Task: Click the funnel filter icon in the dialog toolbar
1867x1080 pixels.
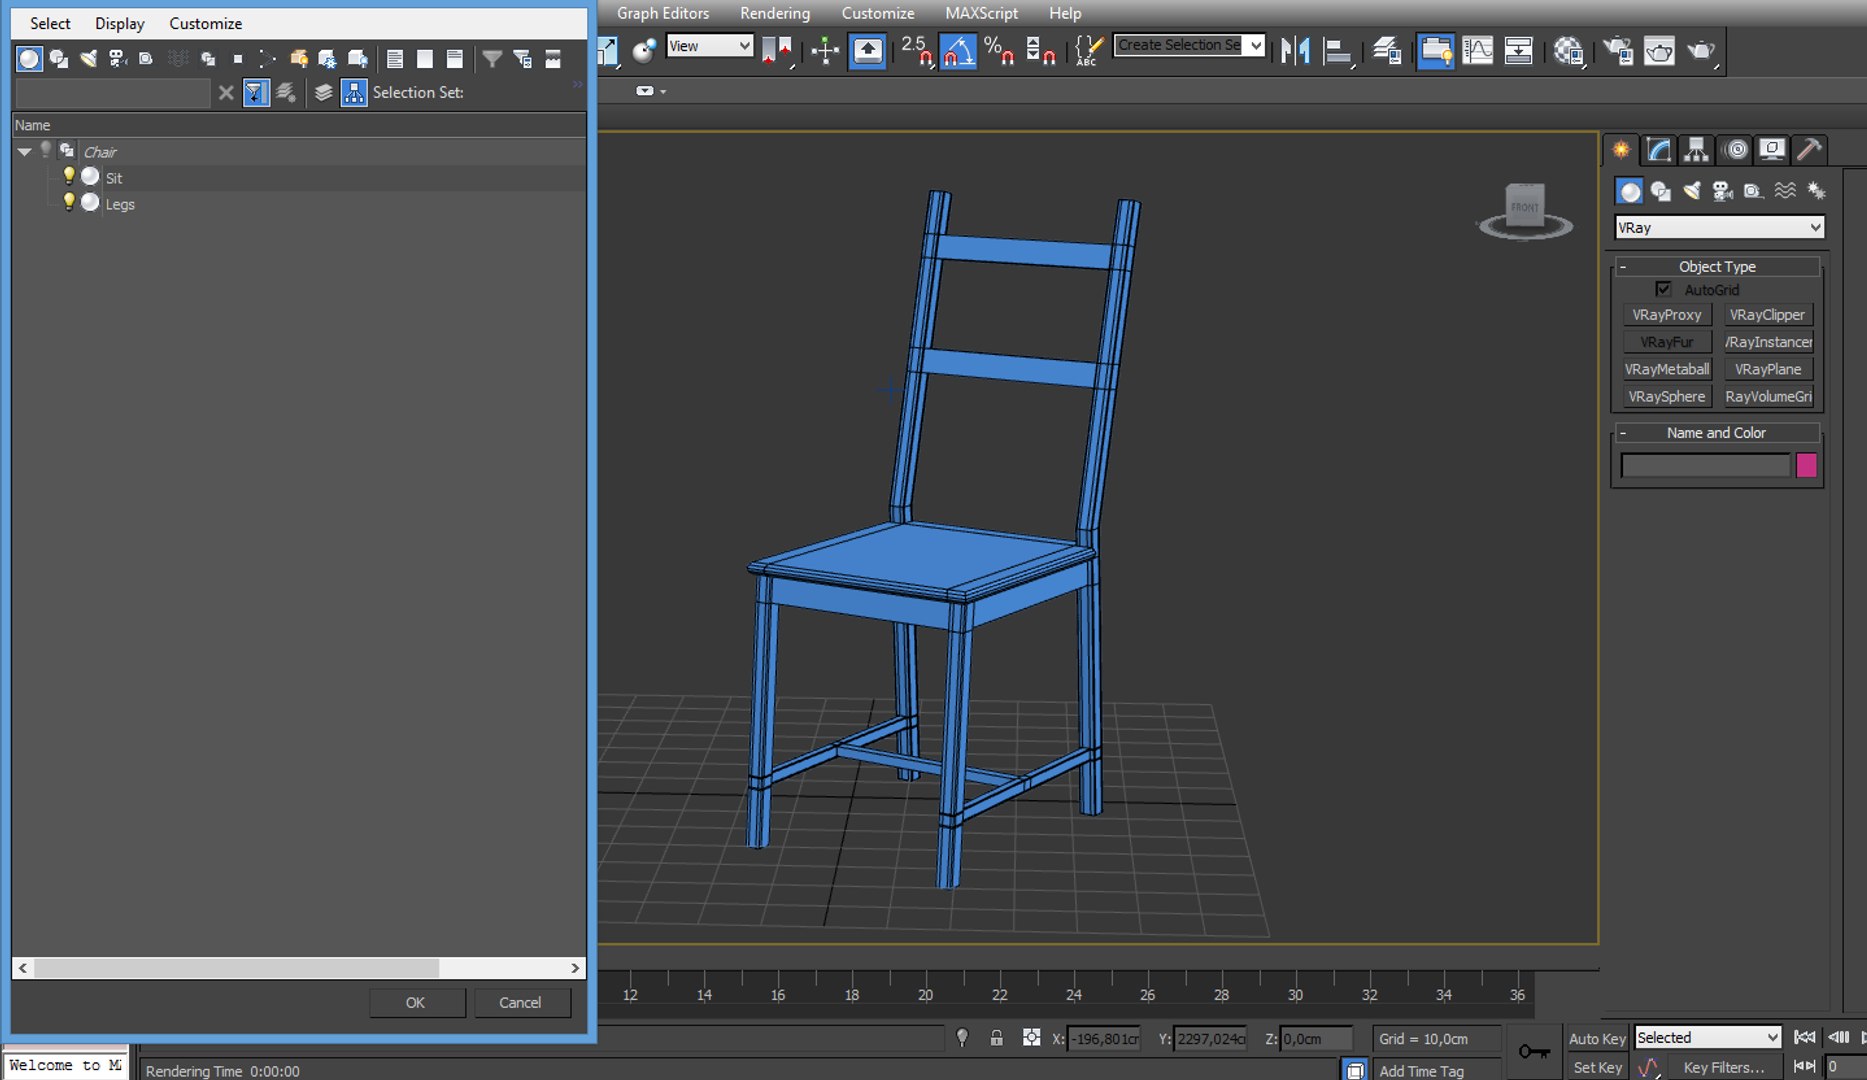Action: 492,59
